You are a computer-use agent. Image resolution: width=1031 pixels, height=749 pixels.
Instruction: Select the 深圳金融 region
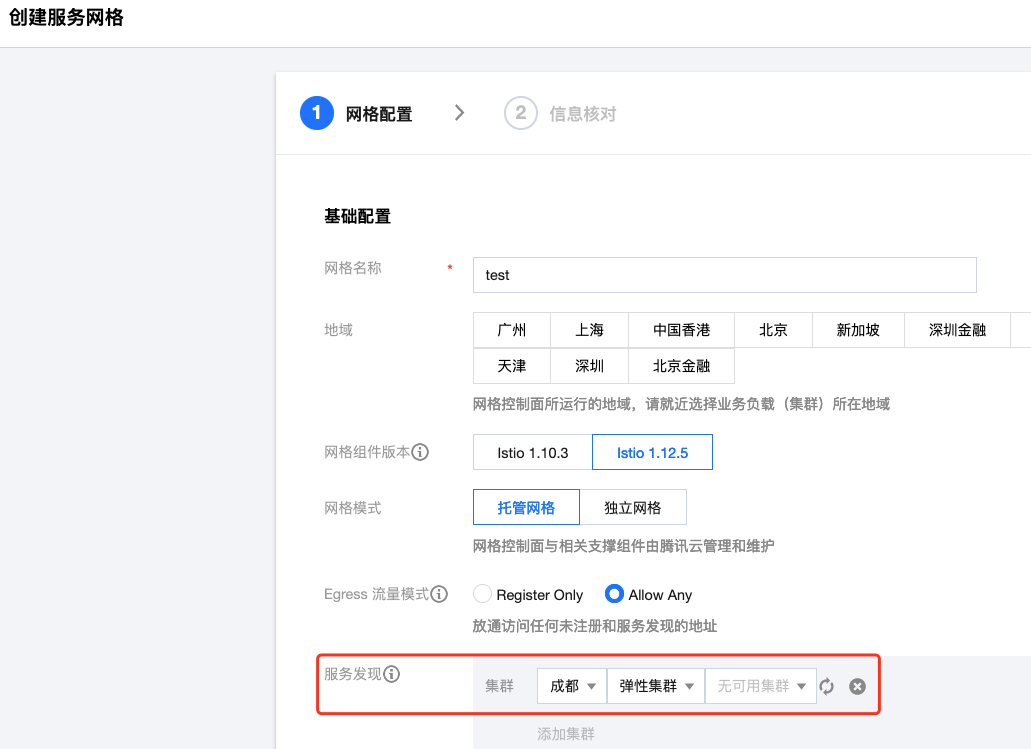click(957, 330)
